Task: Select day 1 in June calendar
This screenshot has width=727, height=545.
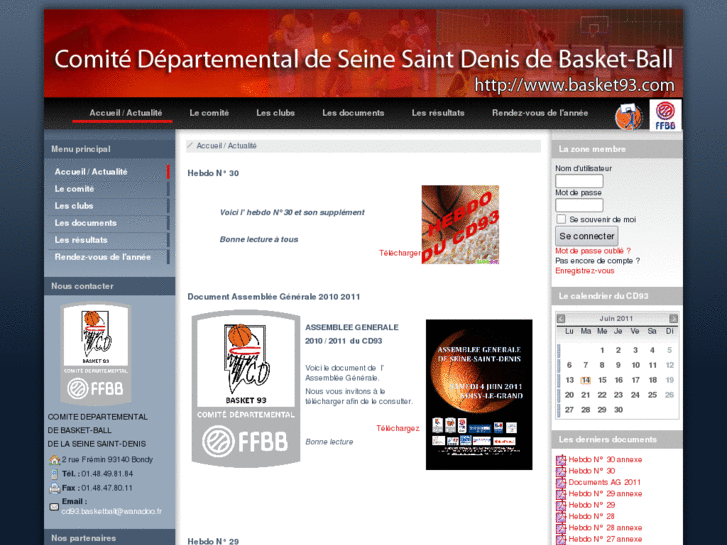Action: pyautogui.click(x=602, y=351)
